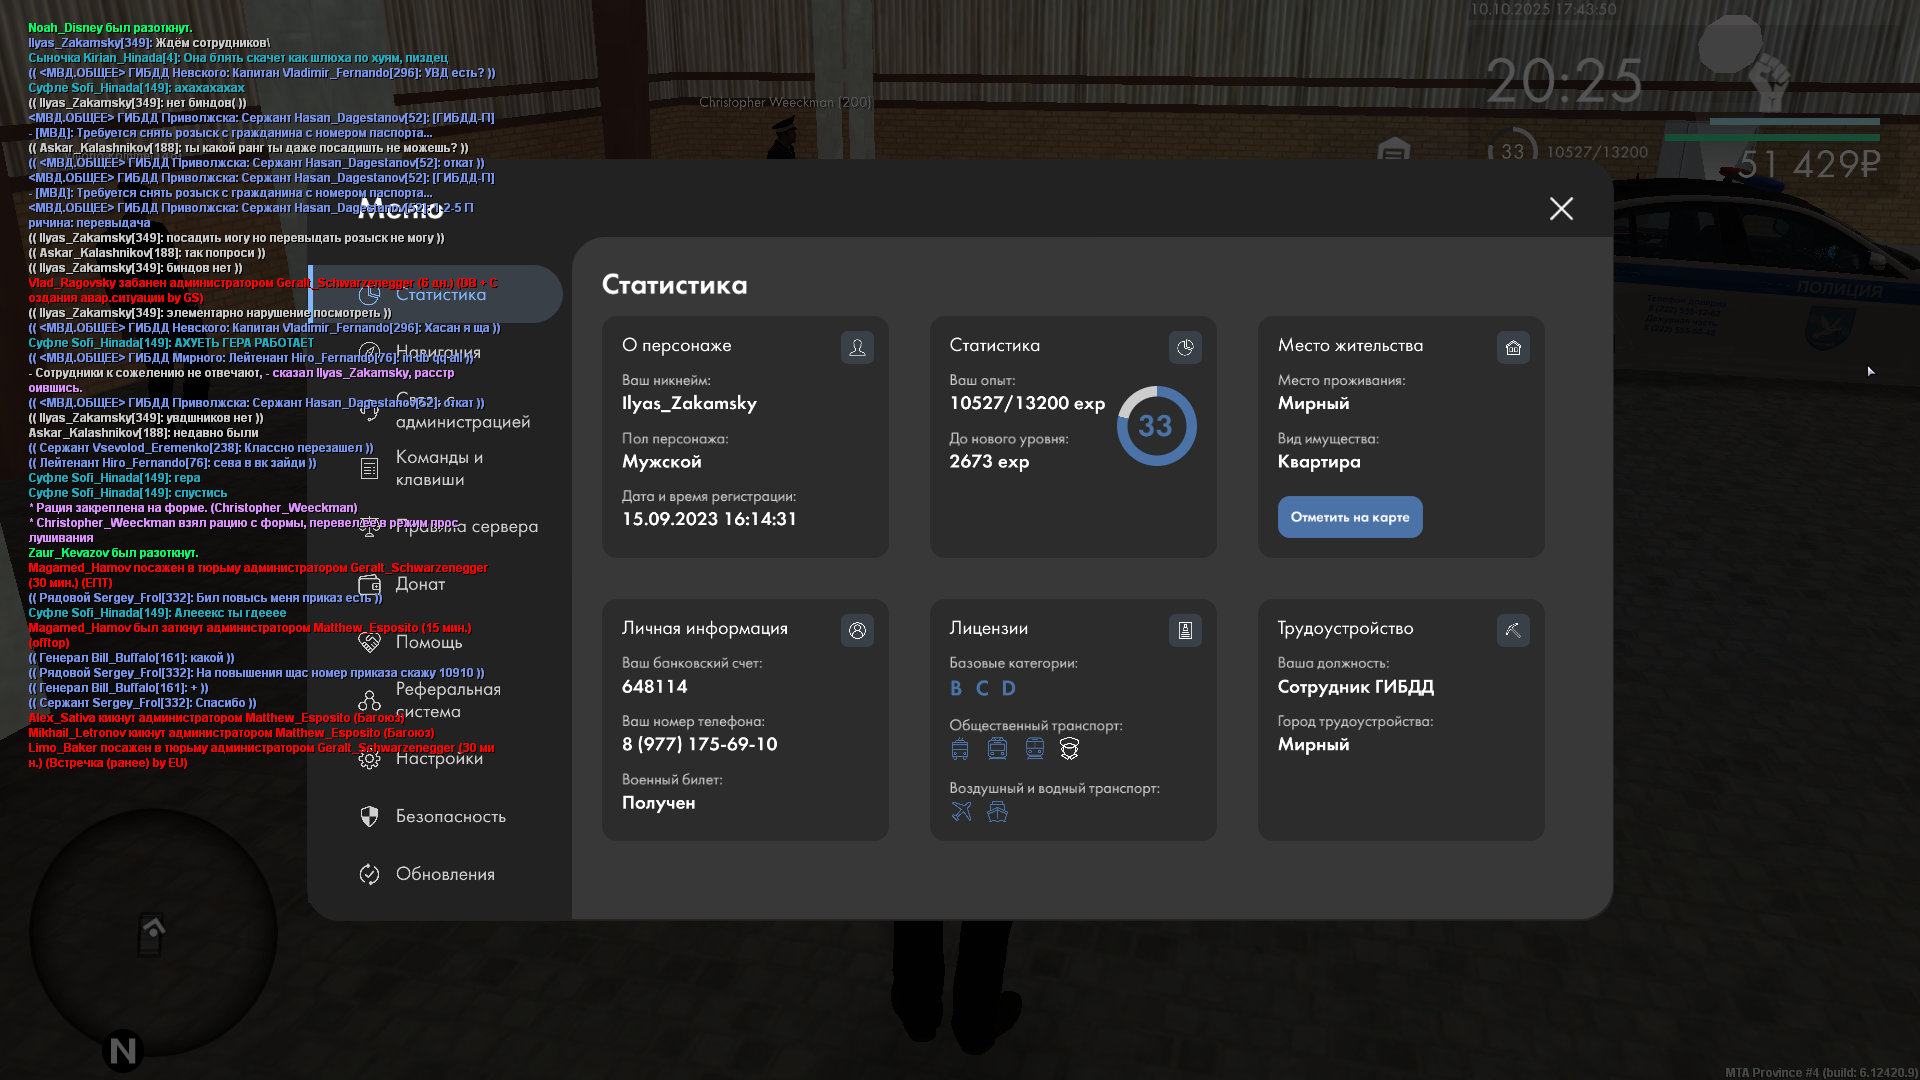The width and height of the screenshot is (1920, 1080).
Task: Click the pie chart icon in Статистика card
Action: click(x=1185, y=347)
